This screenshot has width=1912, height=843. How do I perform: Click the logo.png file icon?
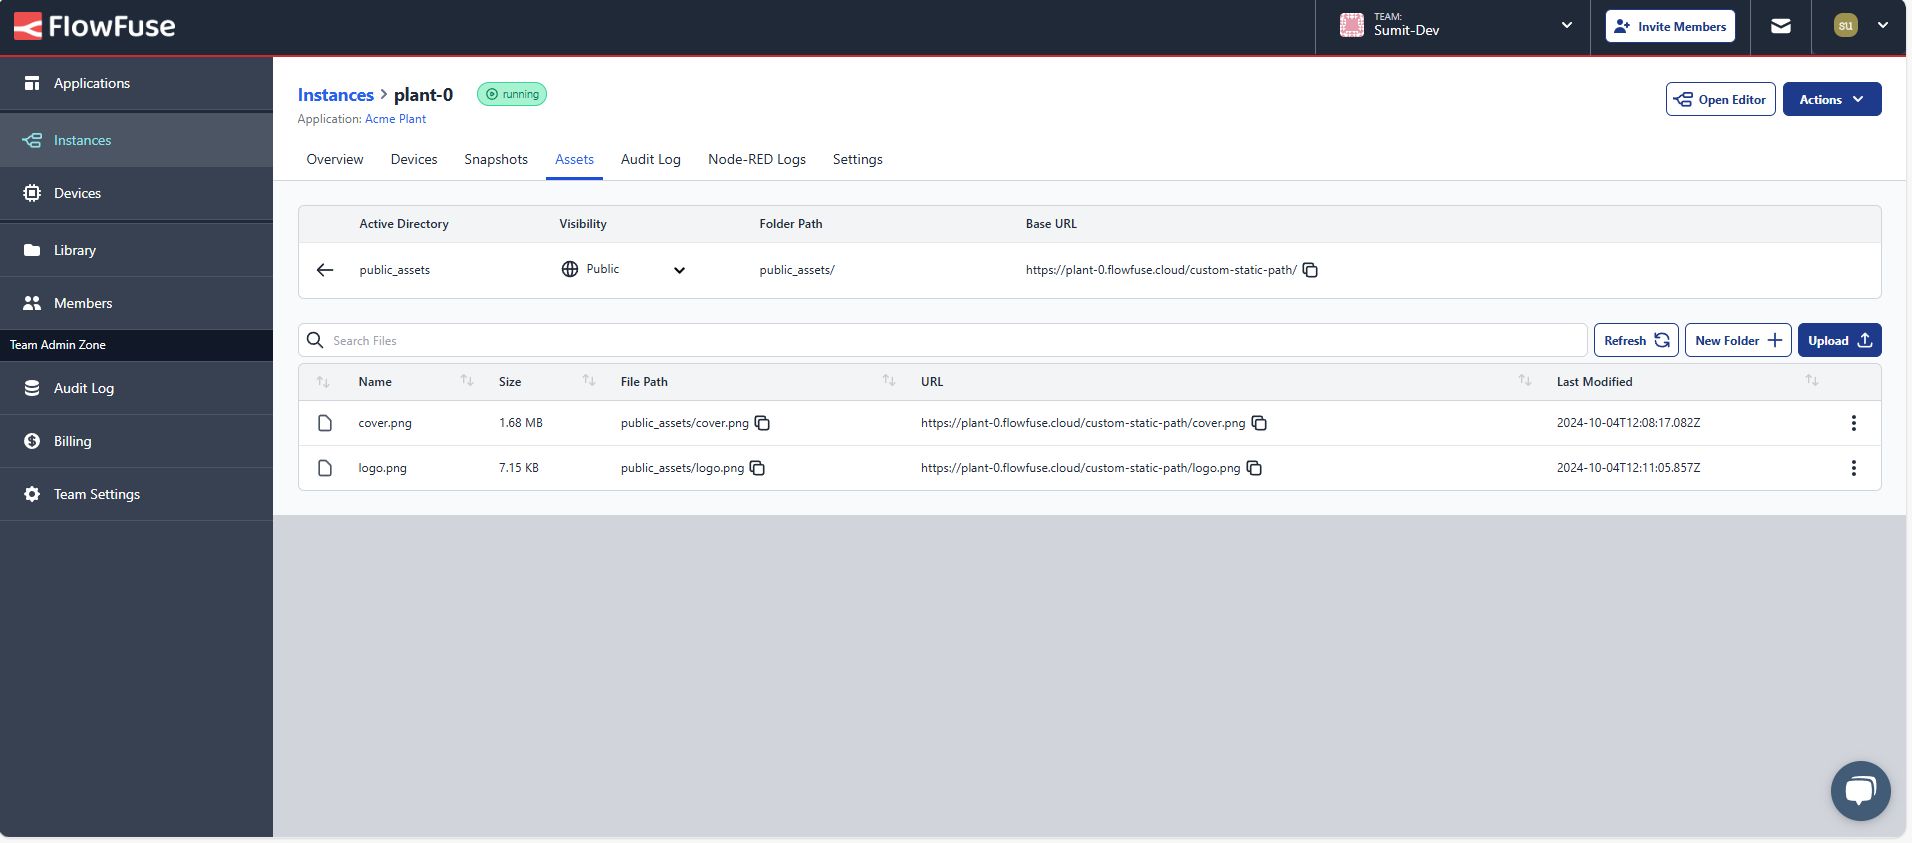325,468
